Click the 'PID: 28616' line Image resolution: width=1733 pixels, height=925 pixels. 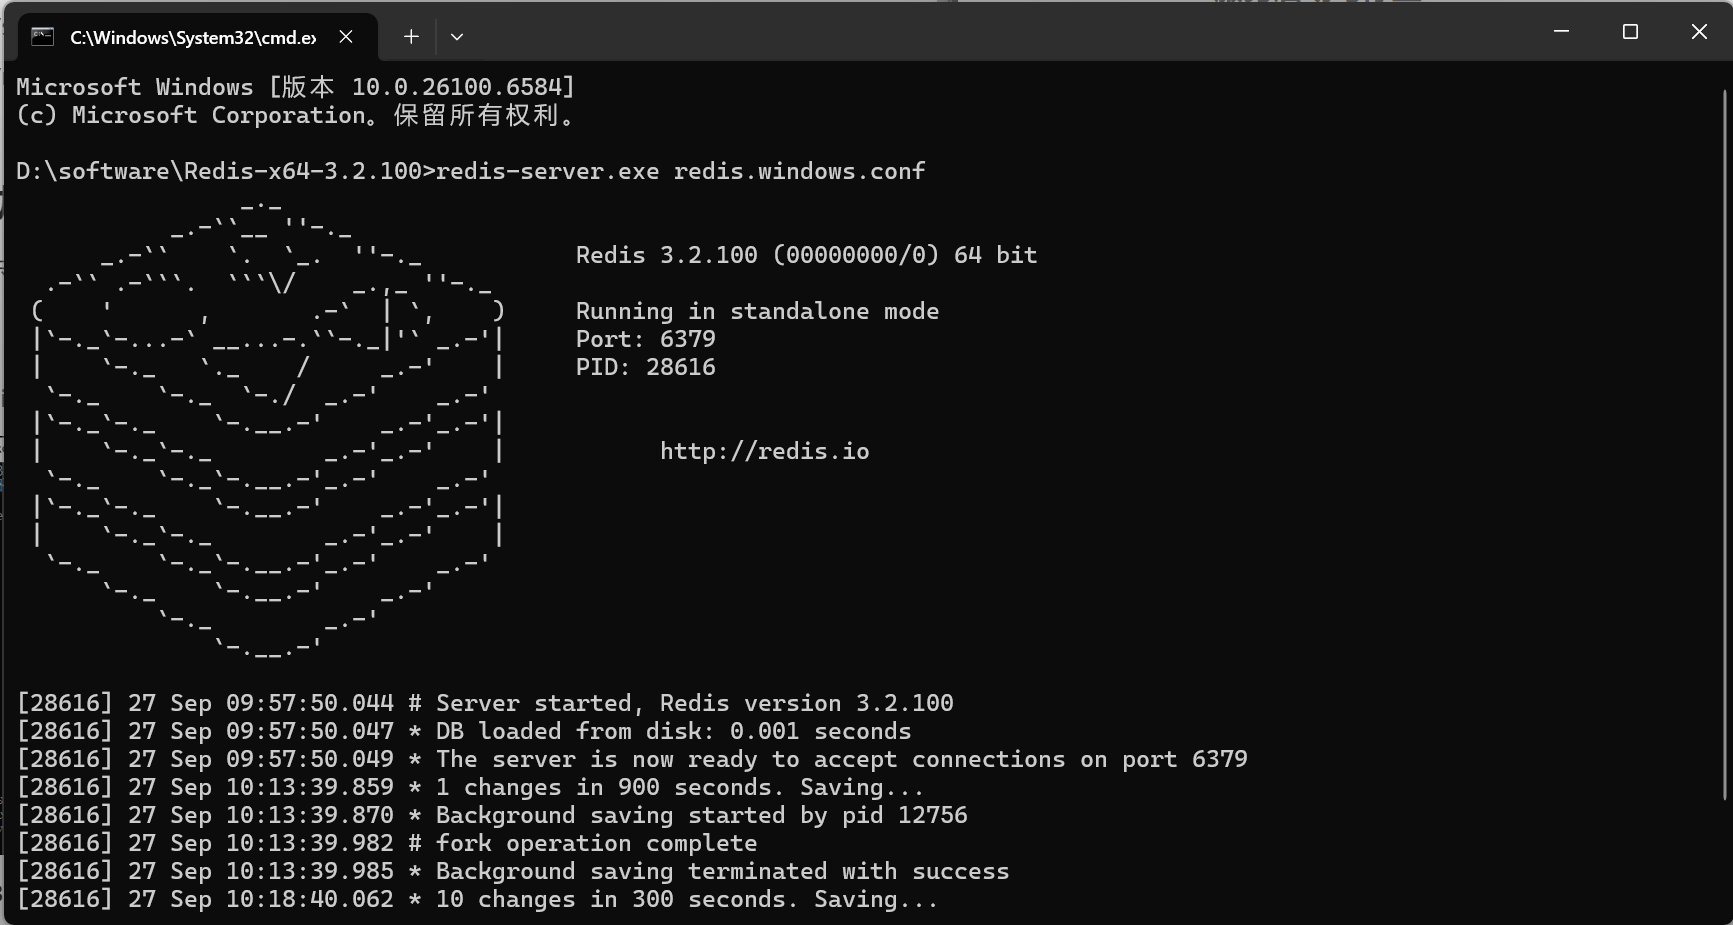click(646, 367)
